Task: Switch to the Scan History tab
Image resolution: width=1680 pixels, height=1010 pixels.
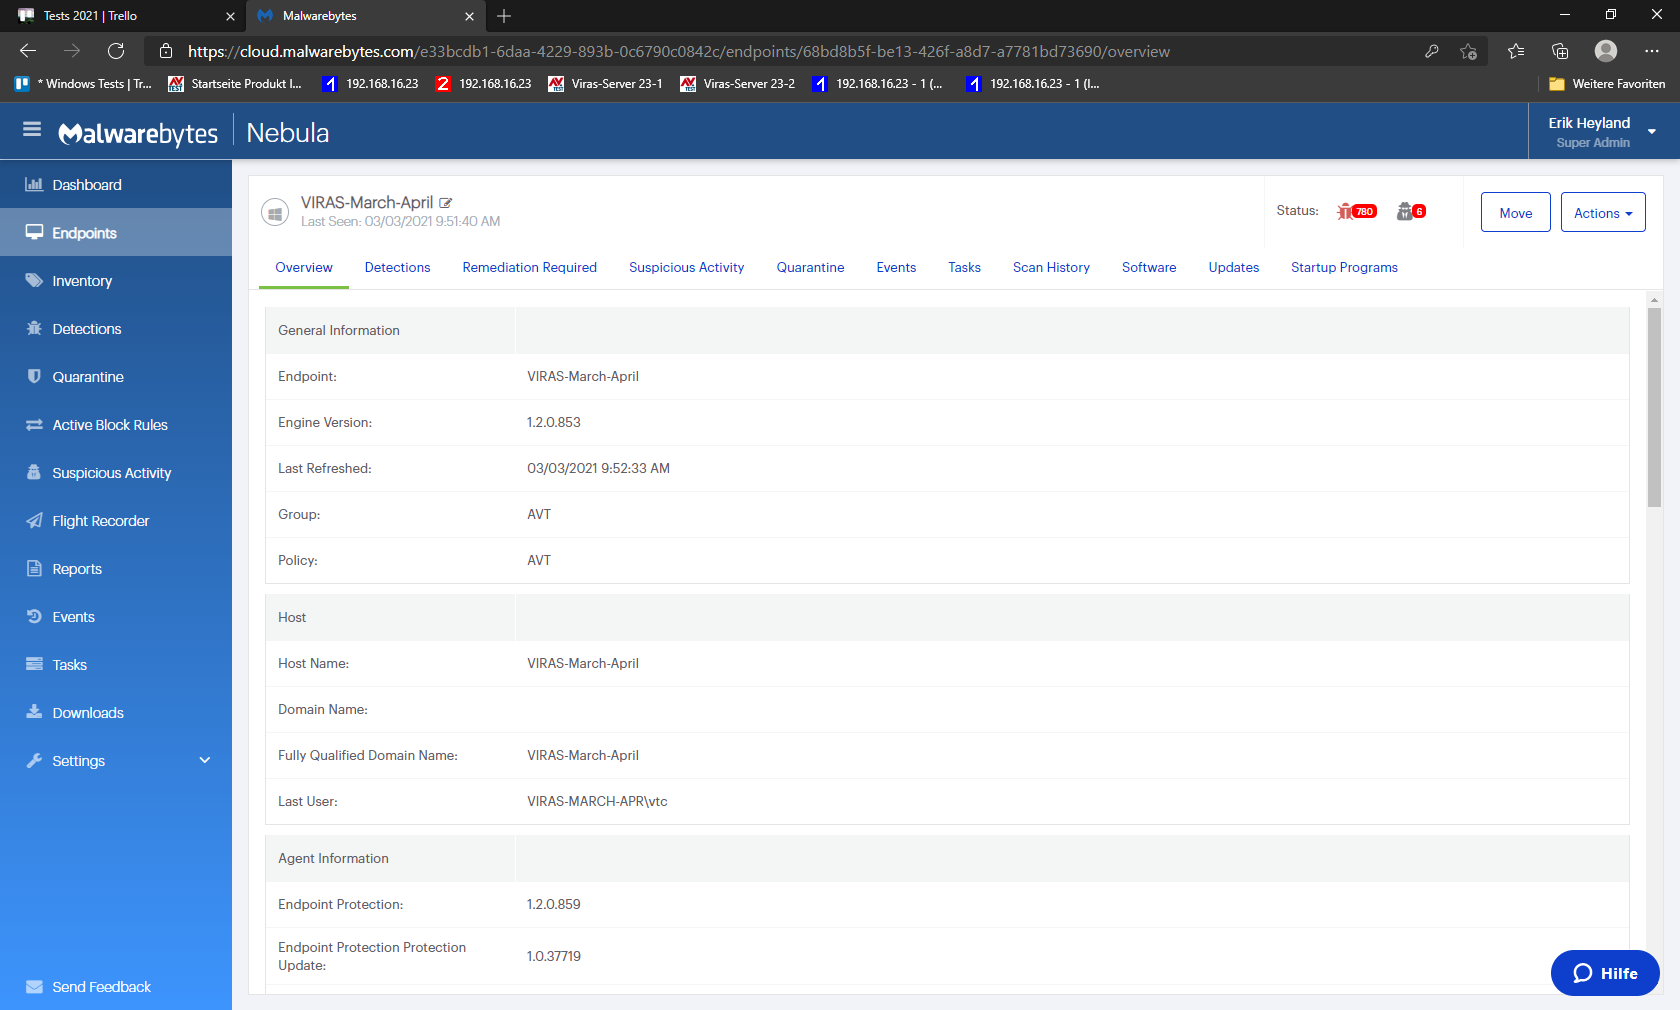Action: 1050,268
